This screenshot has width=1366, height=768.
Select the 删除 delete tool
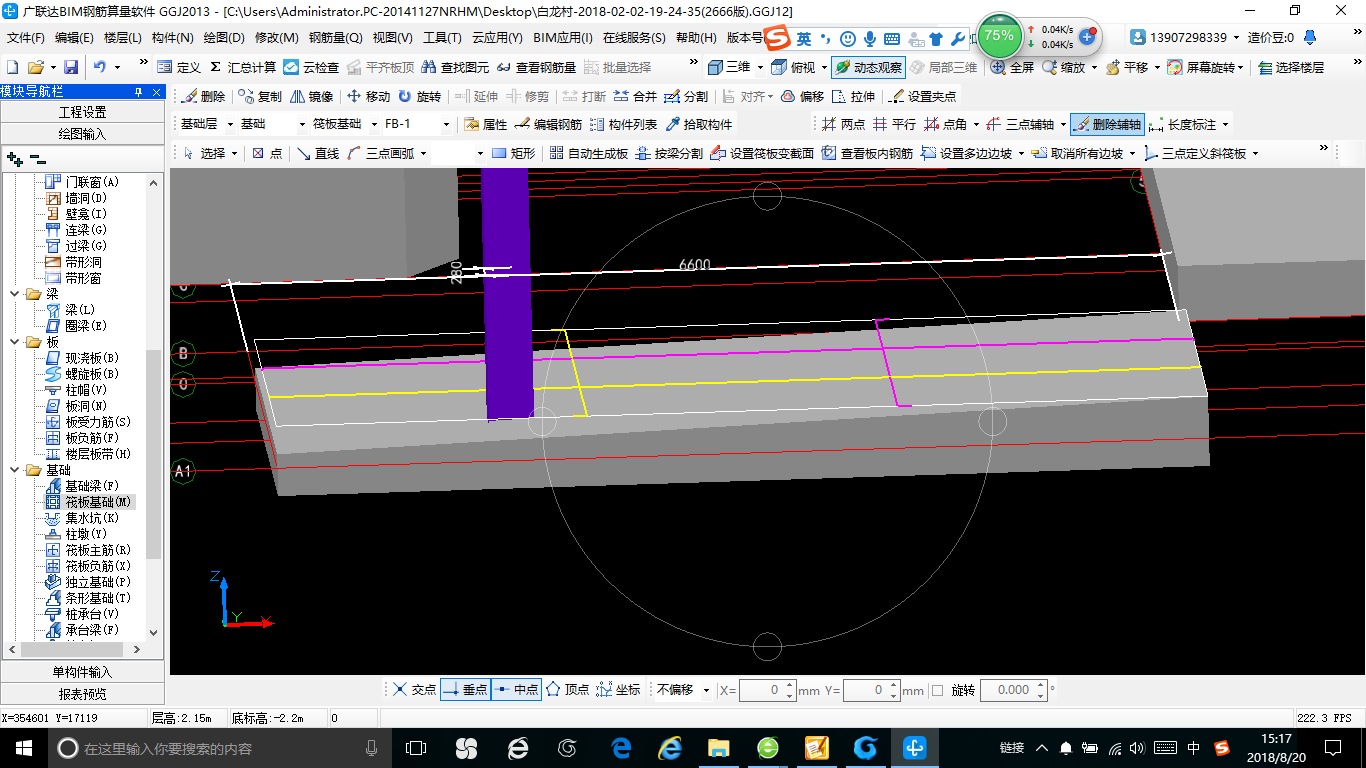click(x=203, y=96)
